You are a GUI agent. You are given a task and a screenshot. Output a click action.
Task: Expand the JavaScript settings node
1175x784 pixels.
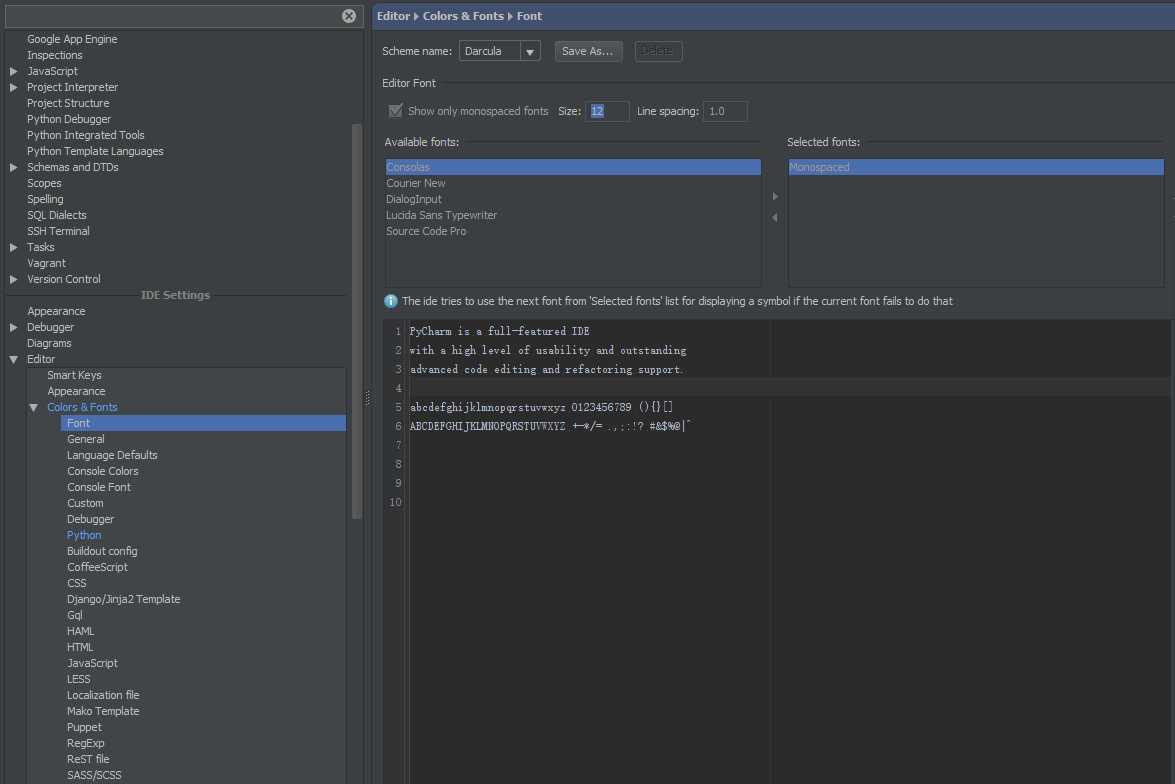[13, 71]
